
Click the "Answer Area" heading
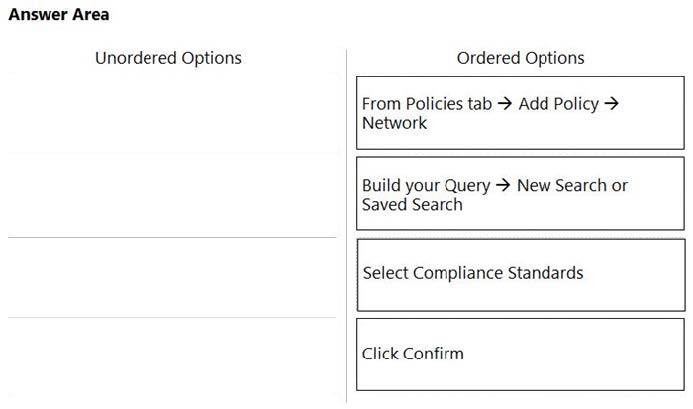click(x=59, y=15)
